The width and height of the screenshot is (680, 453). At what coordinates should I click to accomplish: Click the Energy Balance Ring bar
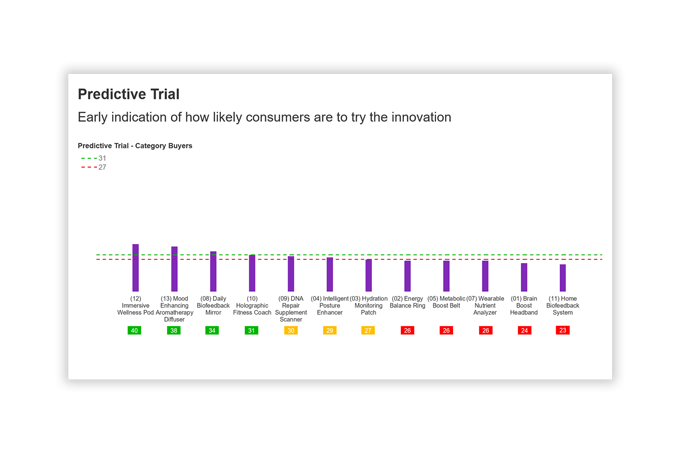coord(407,276)
